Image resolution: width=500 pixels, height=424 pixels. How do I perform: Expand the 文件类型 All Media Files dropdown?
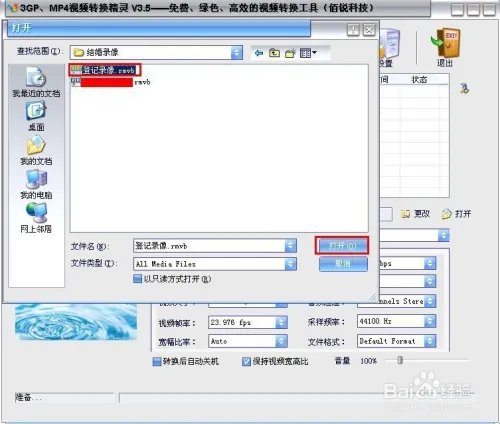(x=290, y=264)
